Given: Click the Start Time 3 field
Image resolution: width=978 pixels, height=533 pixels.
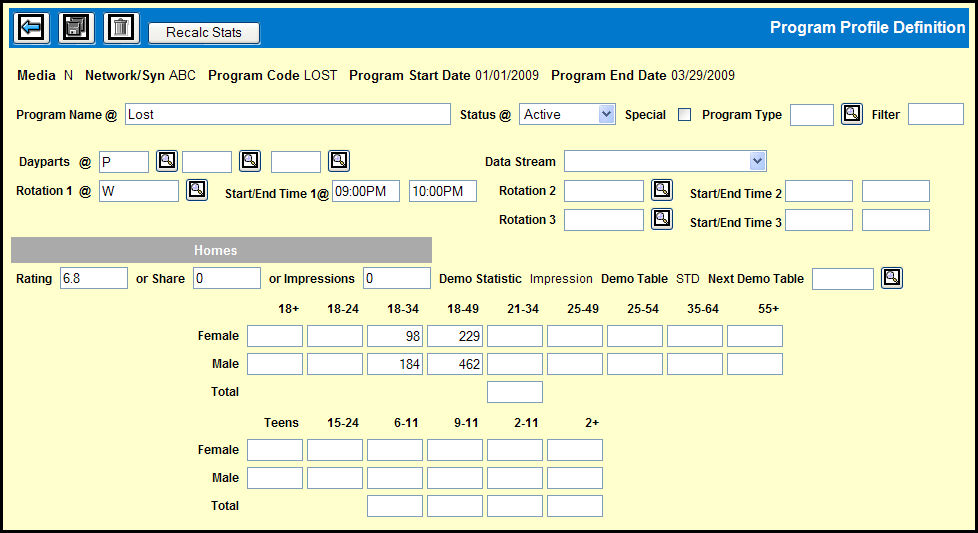Looking at the screenshot, I should [818, 220].
